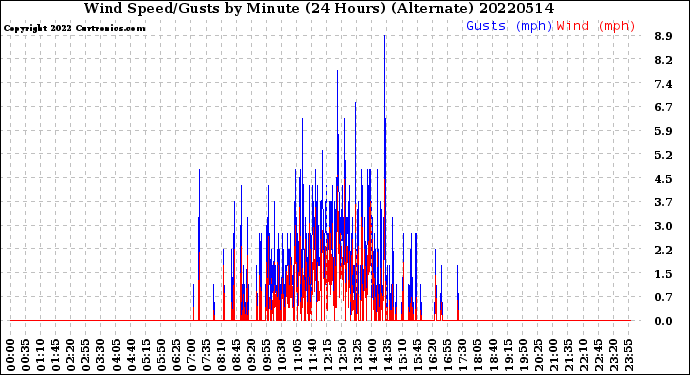
Task: Click the 08:10 time axis label
Action: (x=221, y=355)
